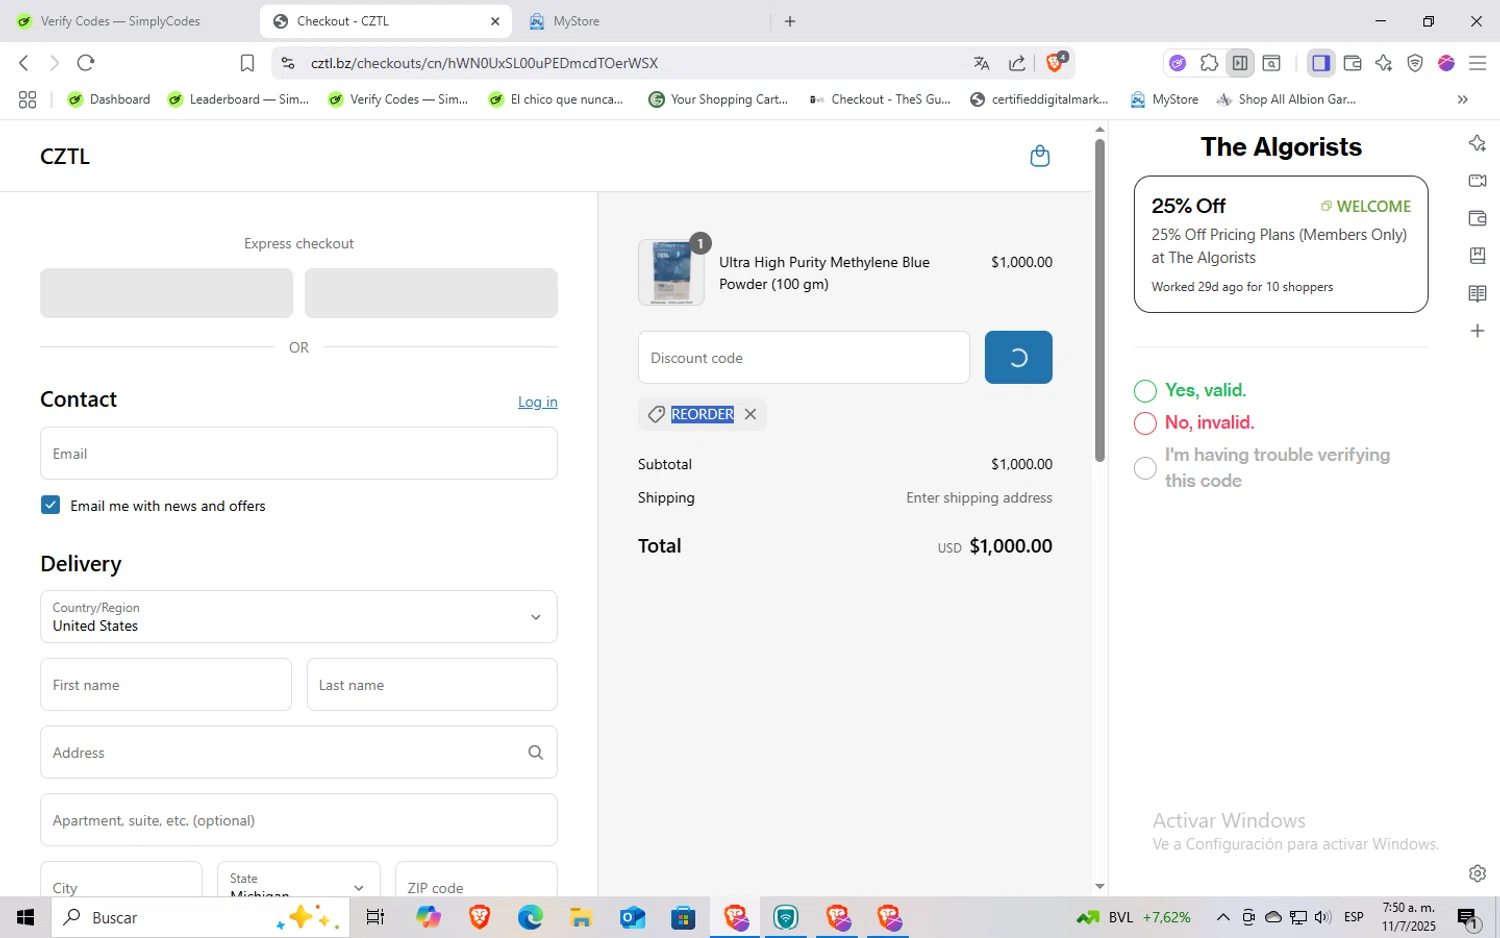Open the volume icon in the system tray
1500x938 pixels.
point(1323,917)
